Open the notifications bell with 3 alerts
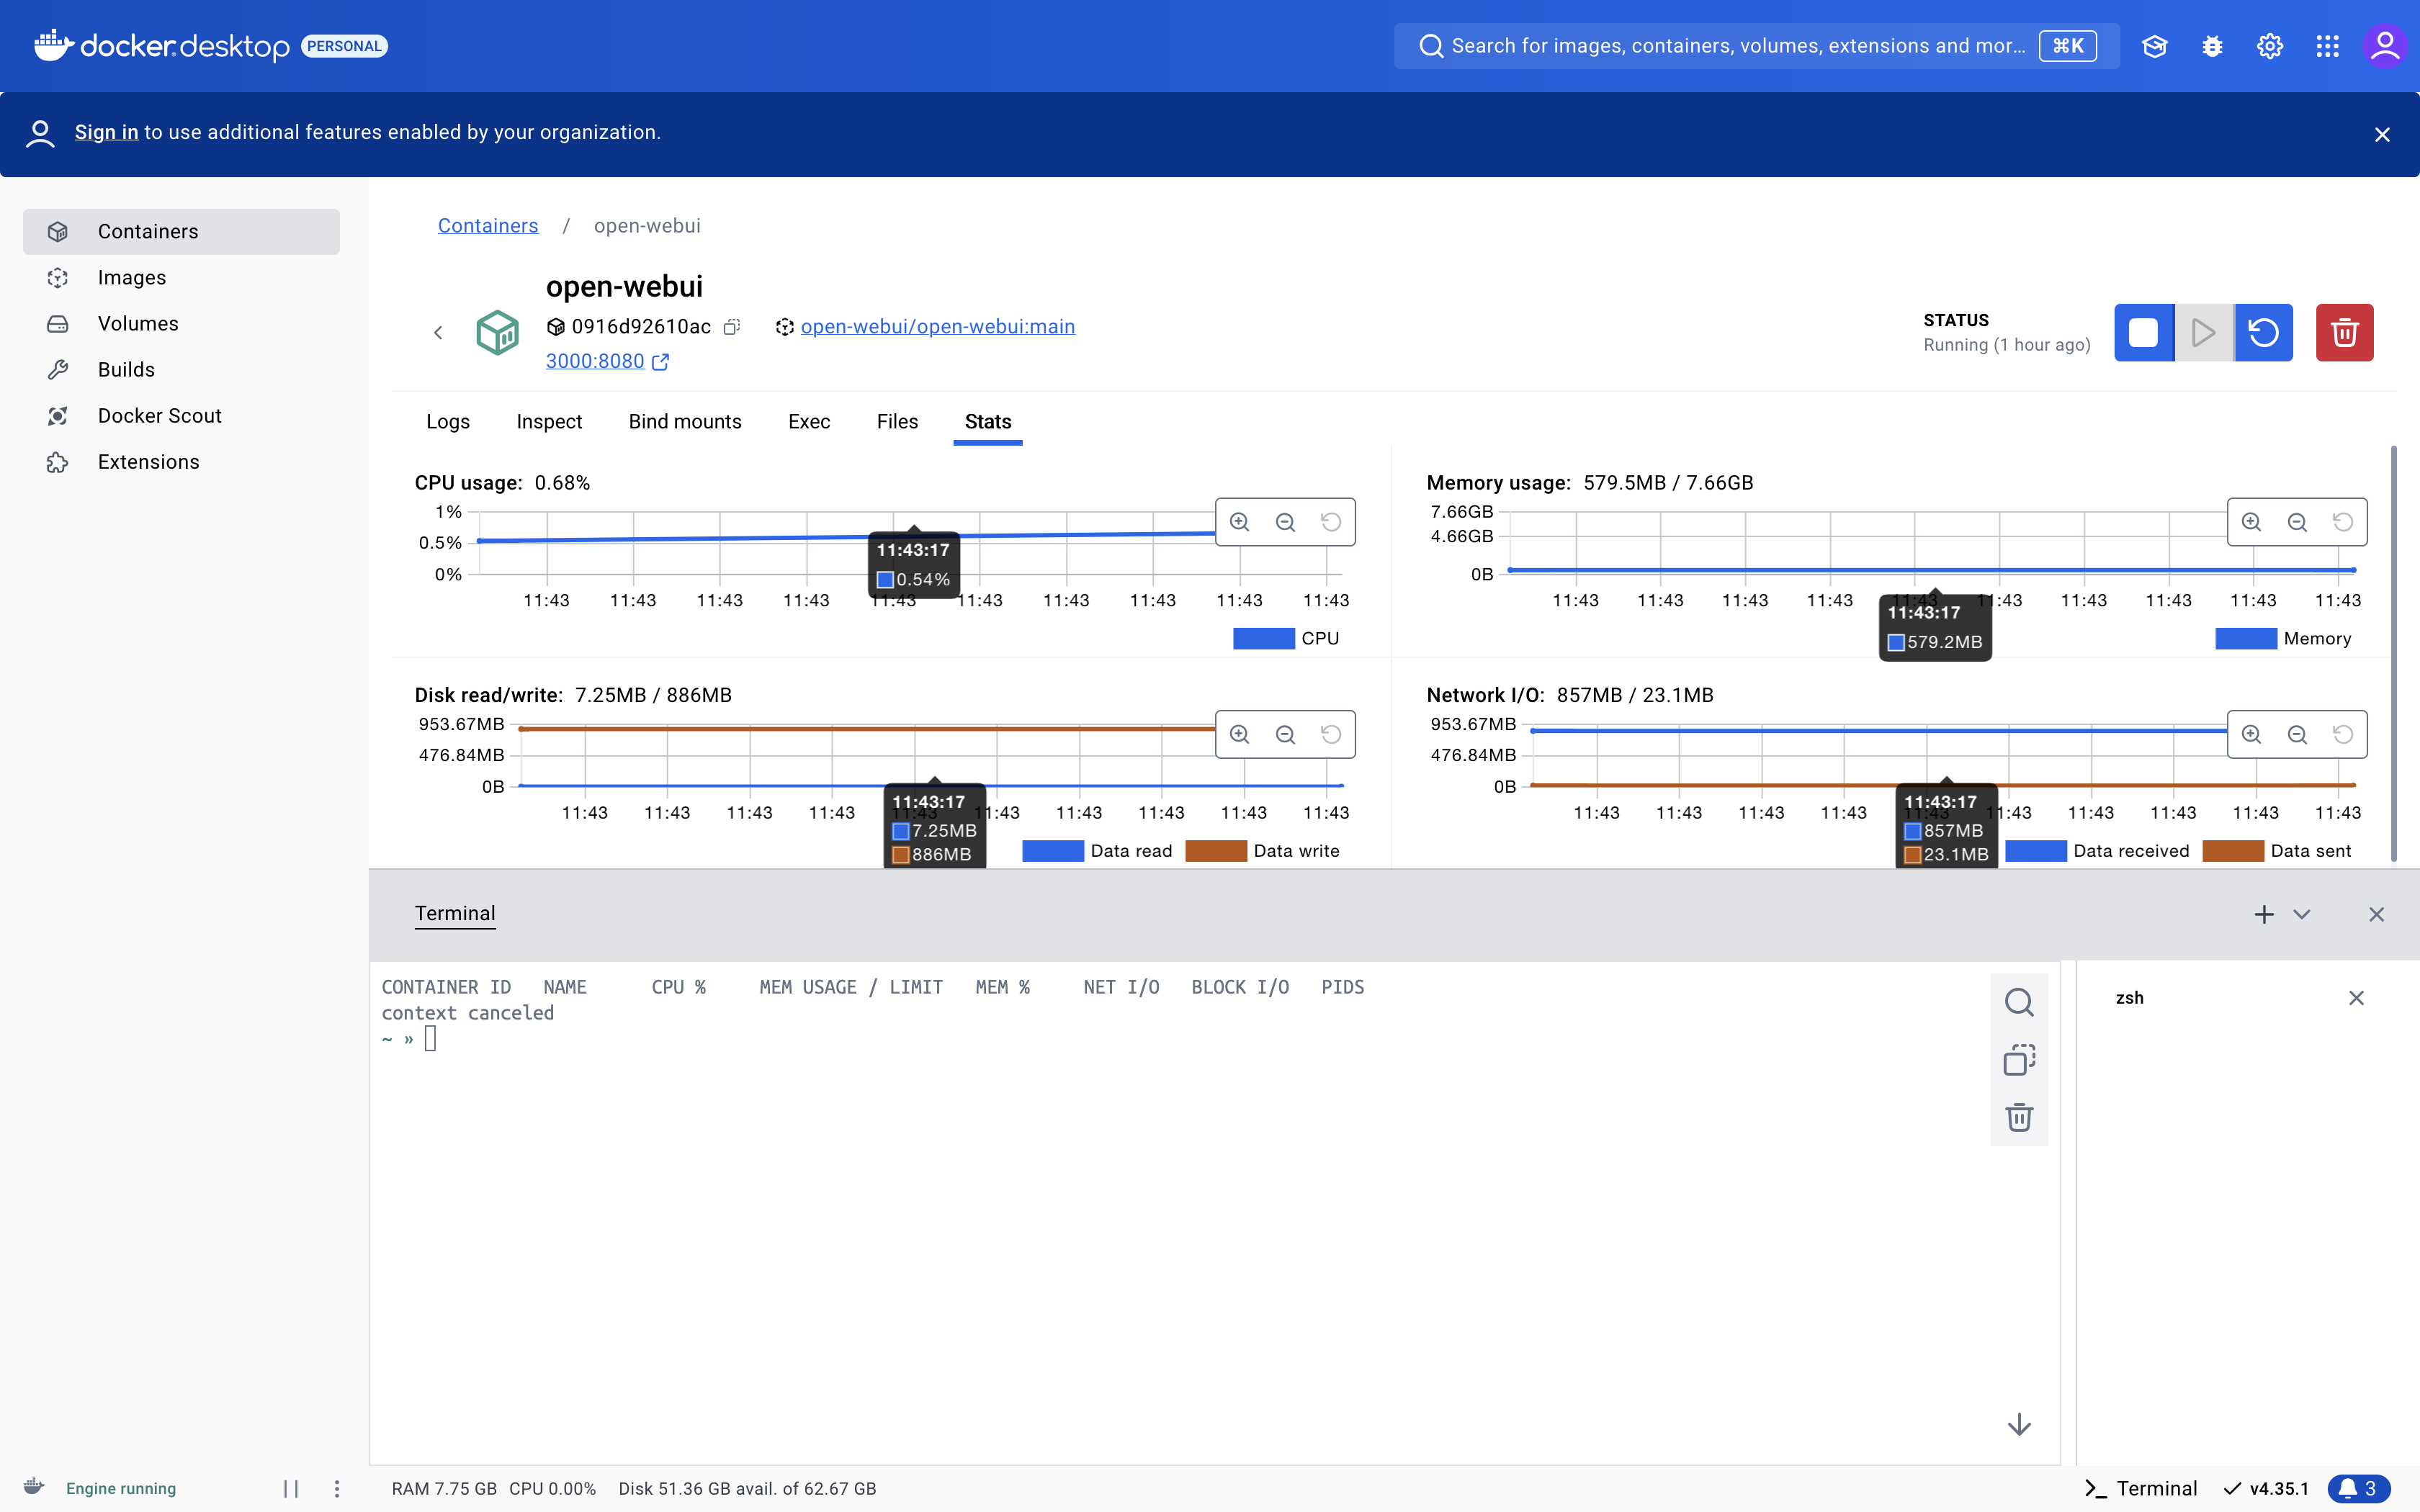The image size is (2420, 1512). pos(2359,1489)
